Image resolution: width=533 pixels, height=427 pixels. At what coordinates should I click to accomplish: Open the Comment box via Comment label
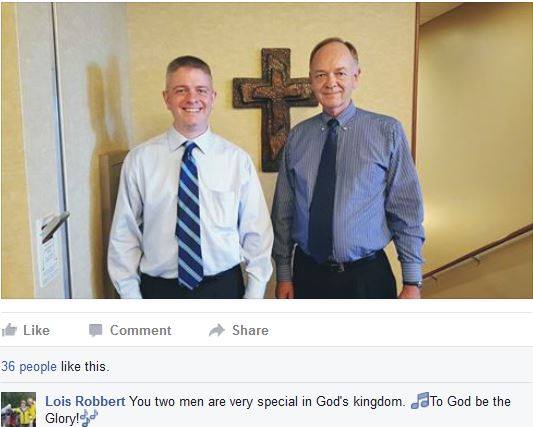tap(140, 330)
